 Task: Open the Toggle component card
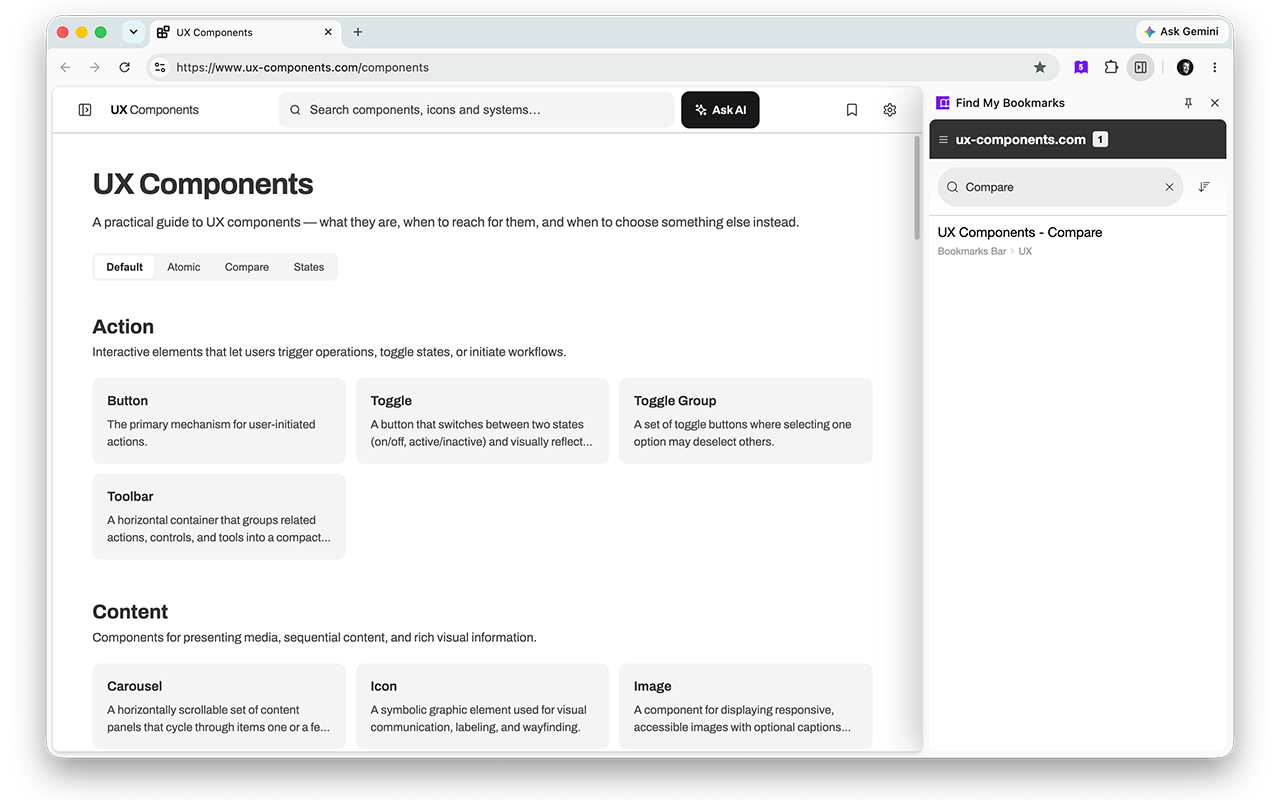(x=482, y=421)
